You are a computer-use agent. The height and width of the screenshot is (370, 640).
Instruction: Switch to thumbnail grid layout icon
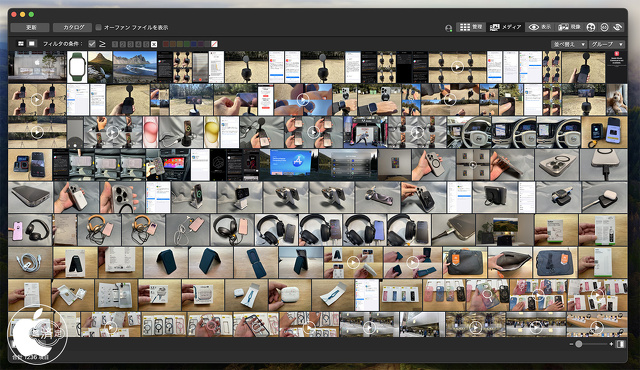[x=21, y=43]
